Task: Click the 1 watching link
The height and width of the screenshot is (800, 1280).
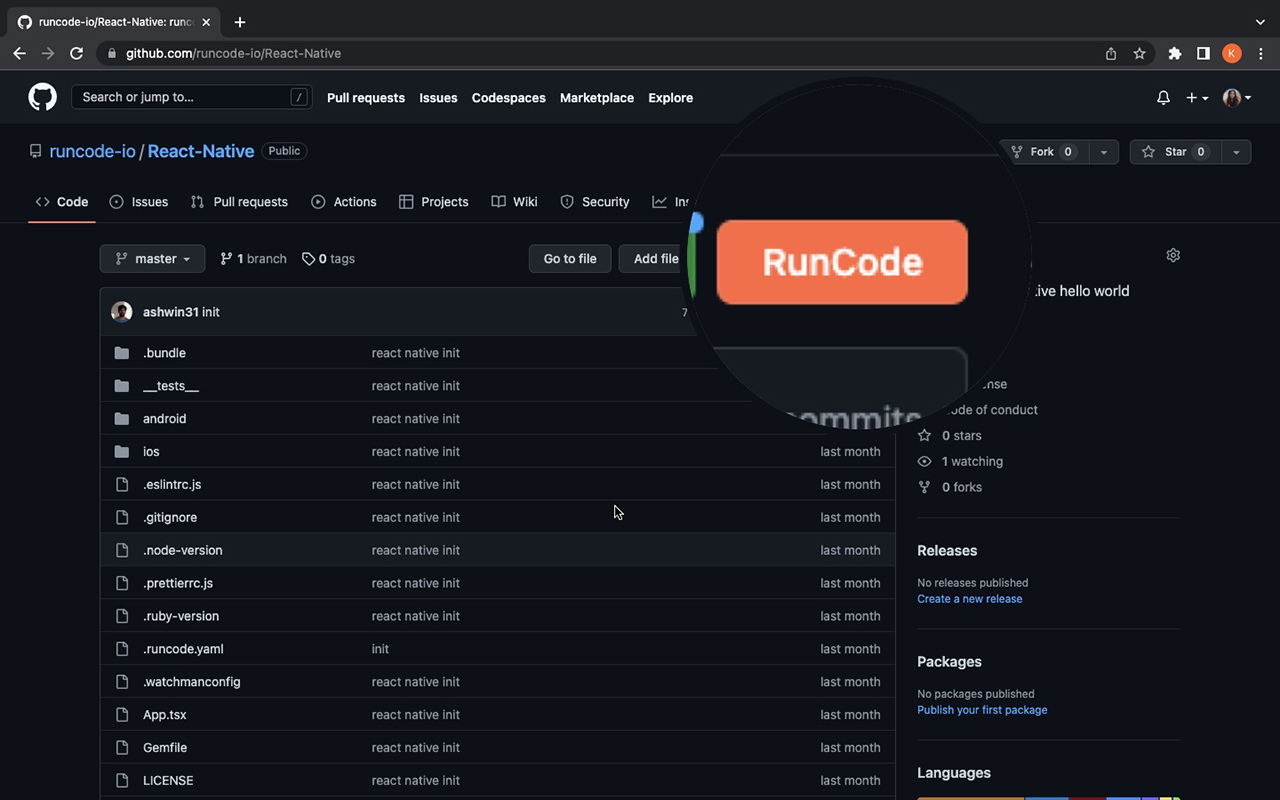Action: coord(960,462)
